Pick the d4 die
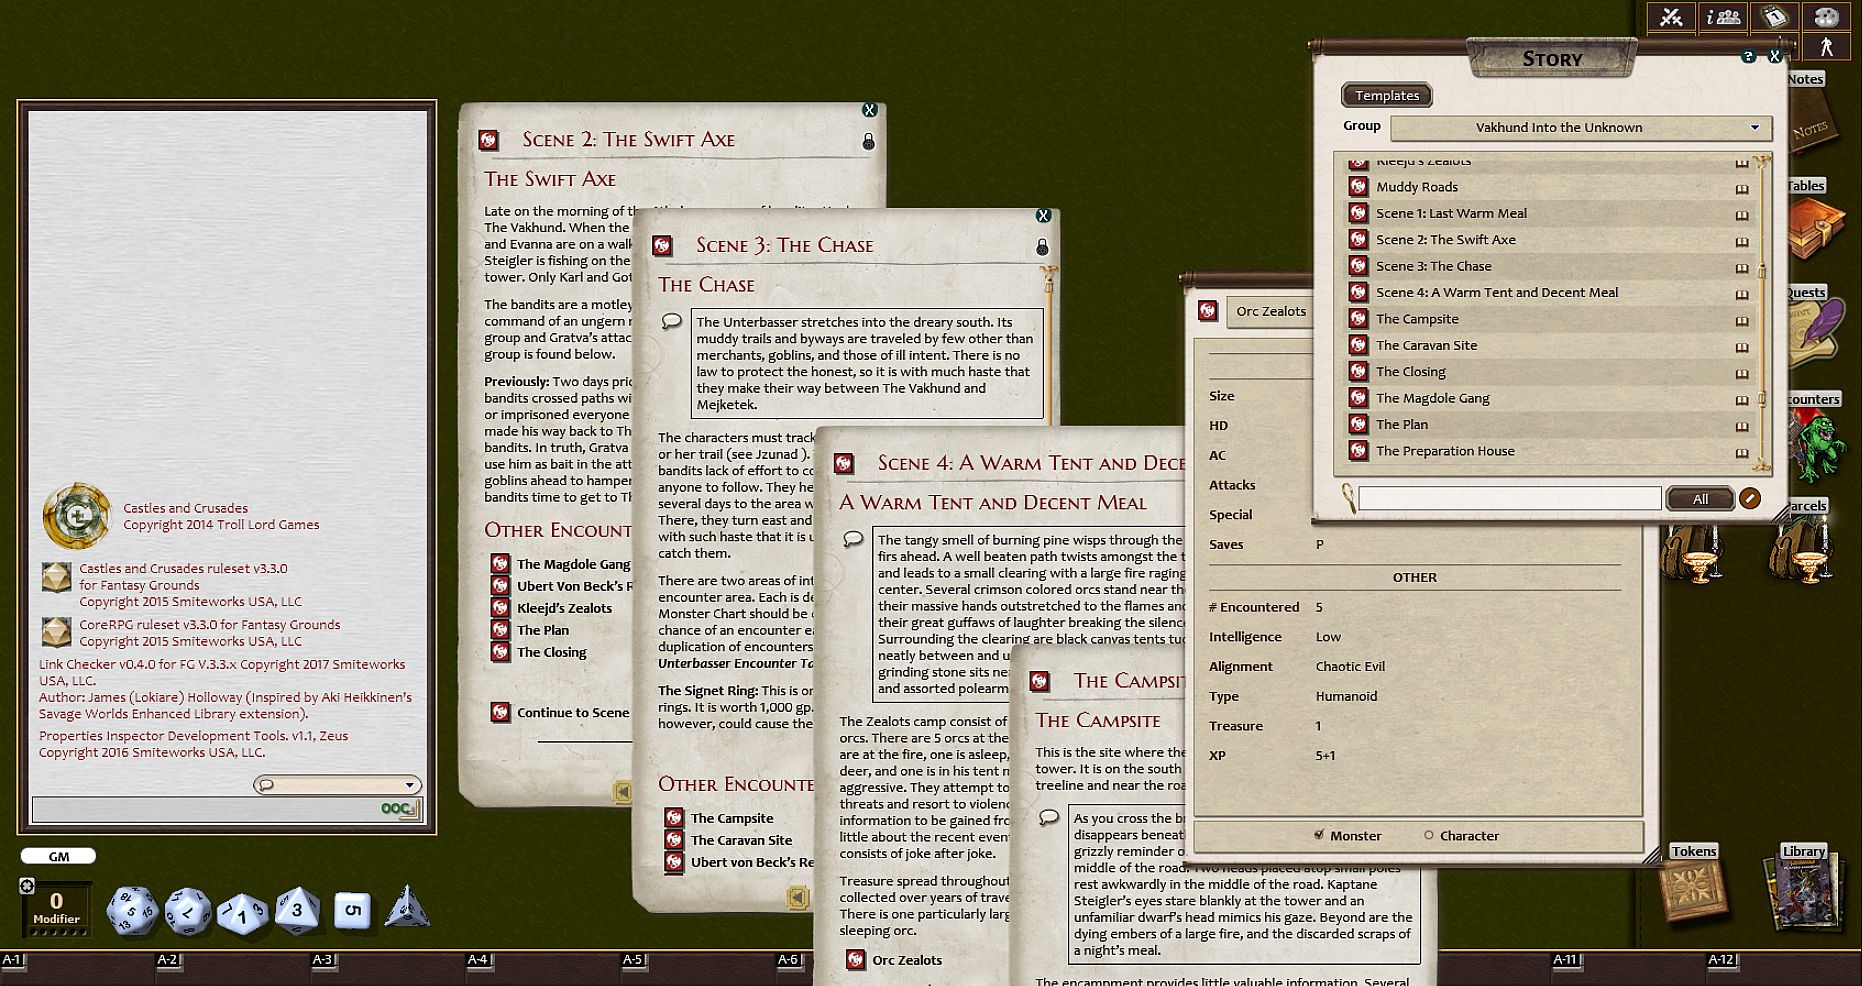 pyautogui.click(x=407, y=906)
